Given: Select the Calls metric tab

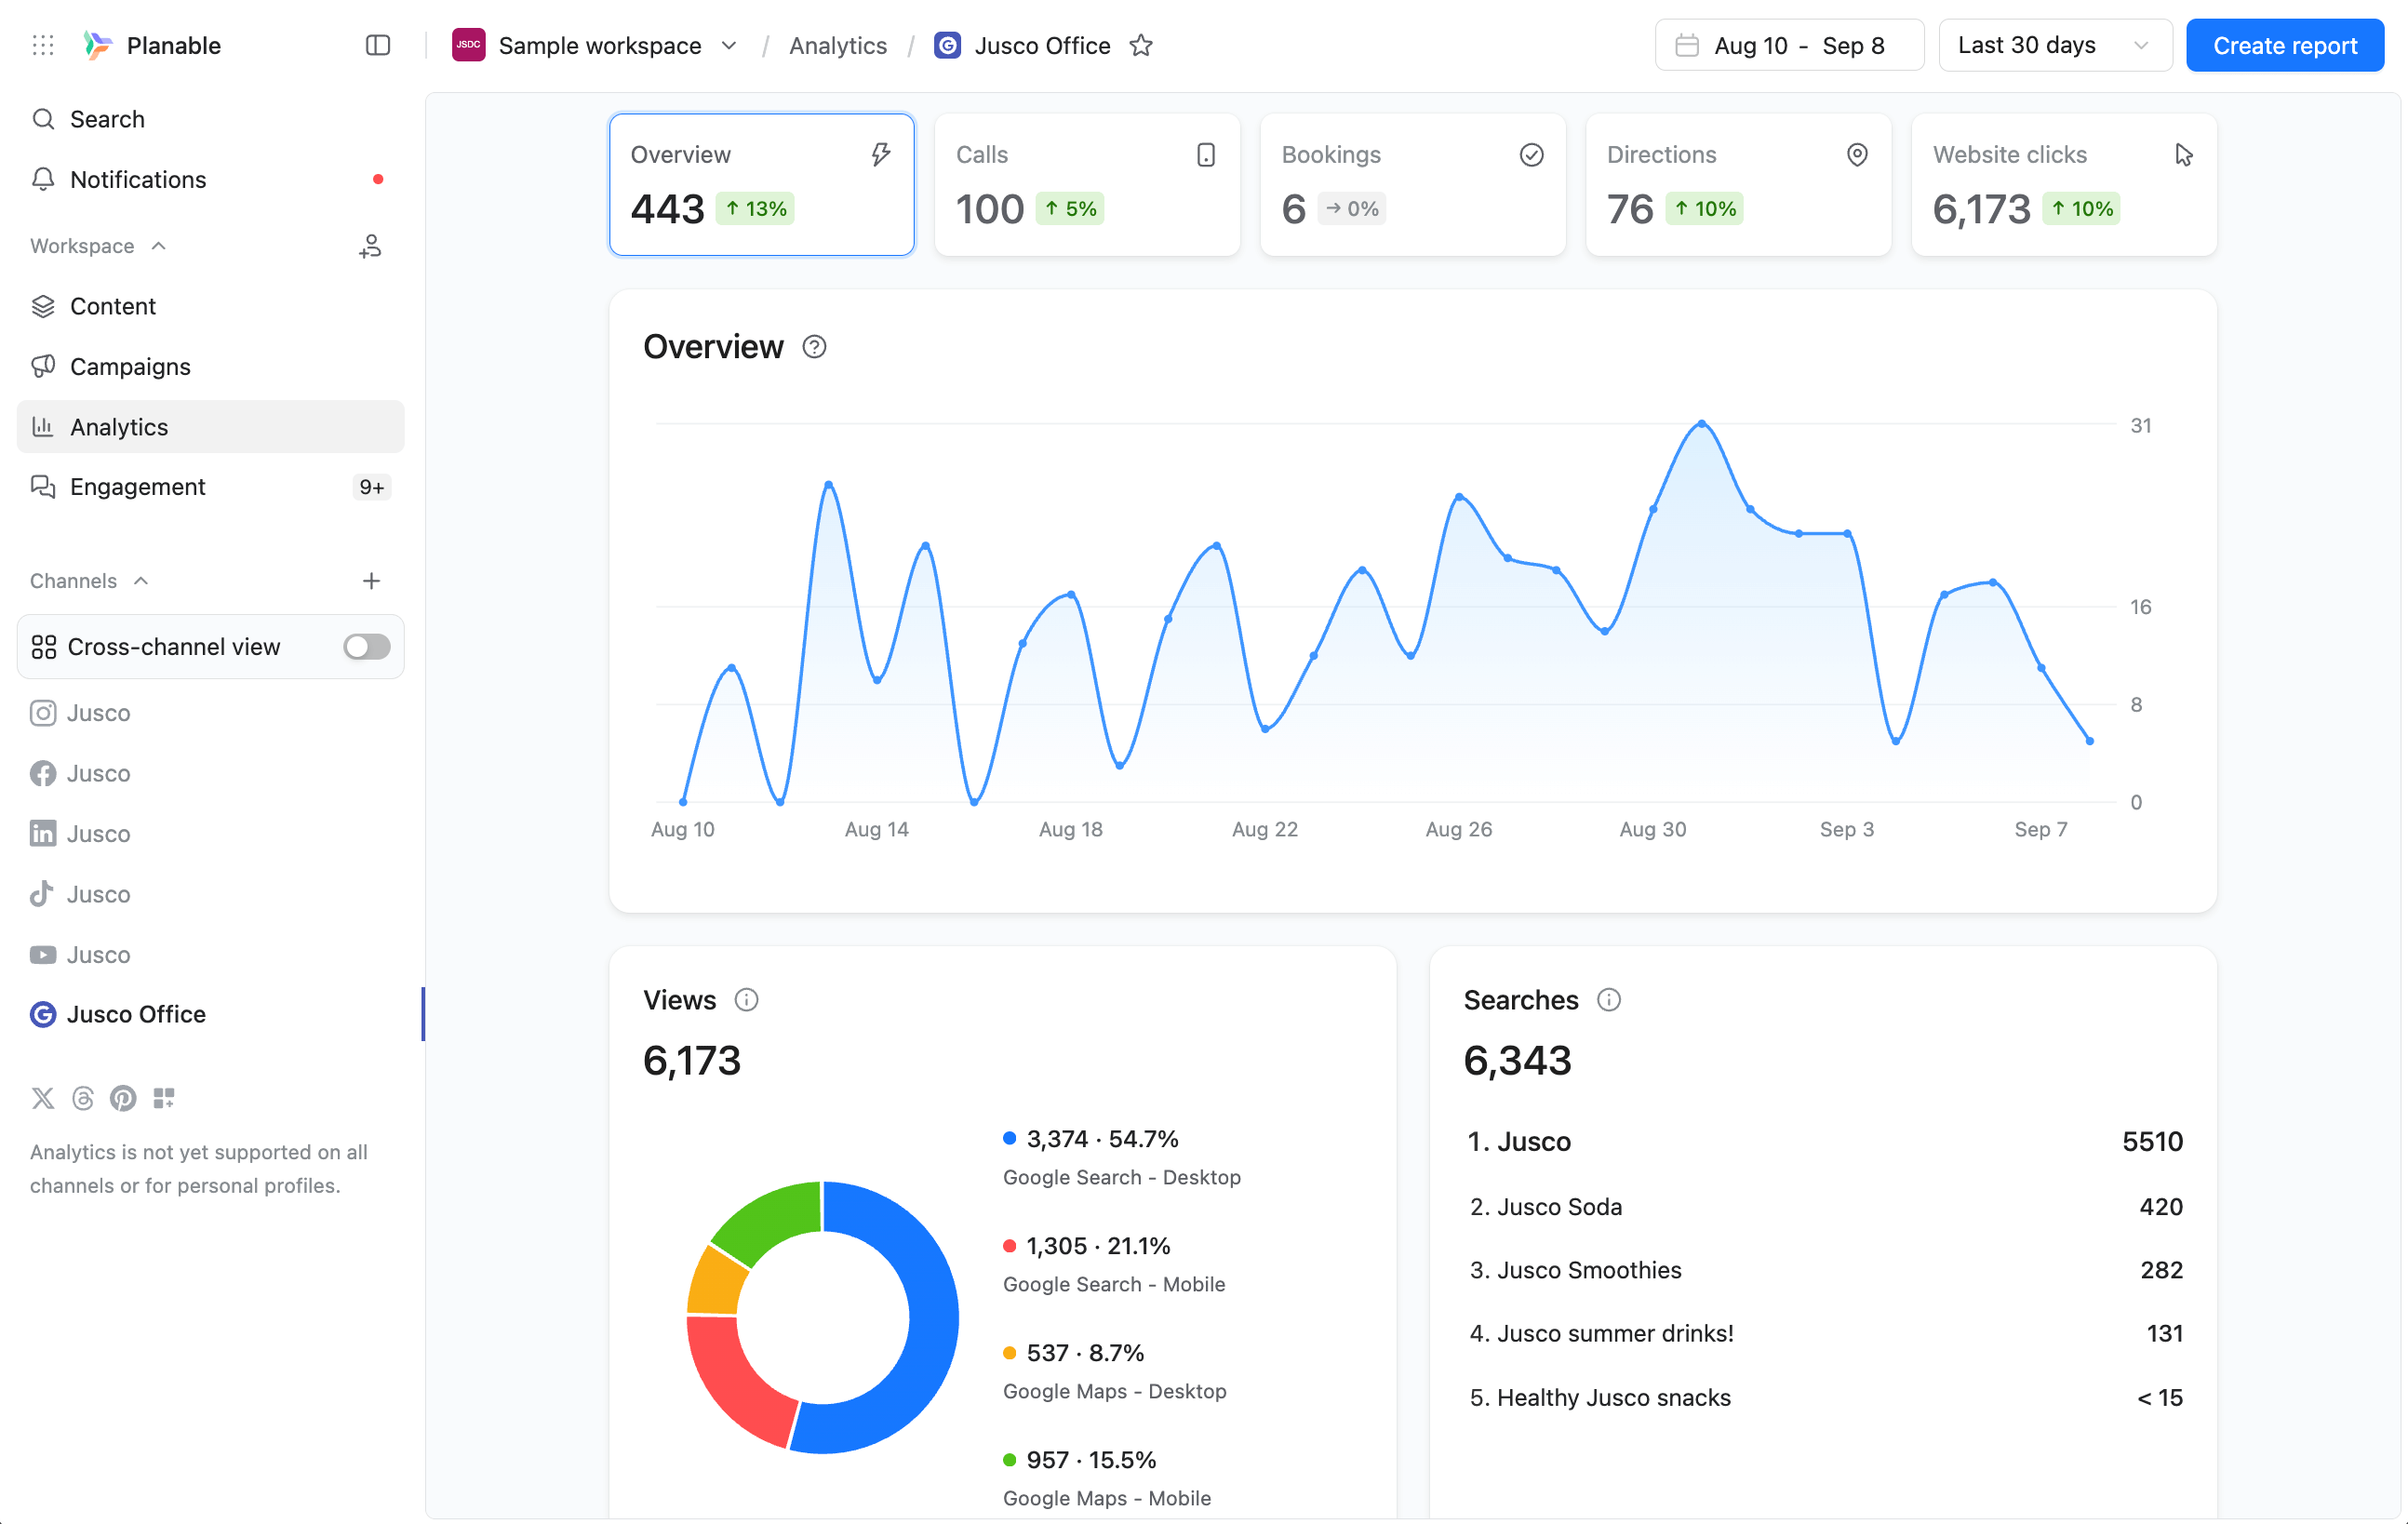Looking at the screenshot, I should click(x=1087, y=185).
